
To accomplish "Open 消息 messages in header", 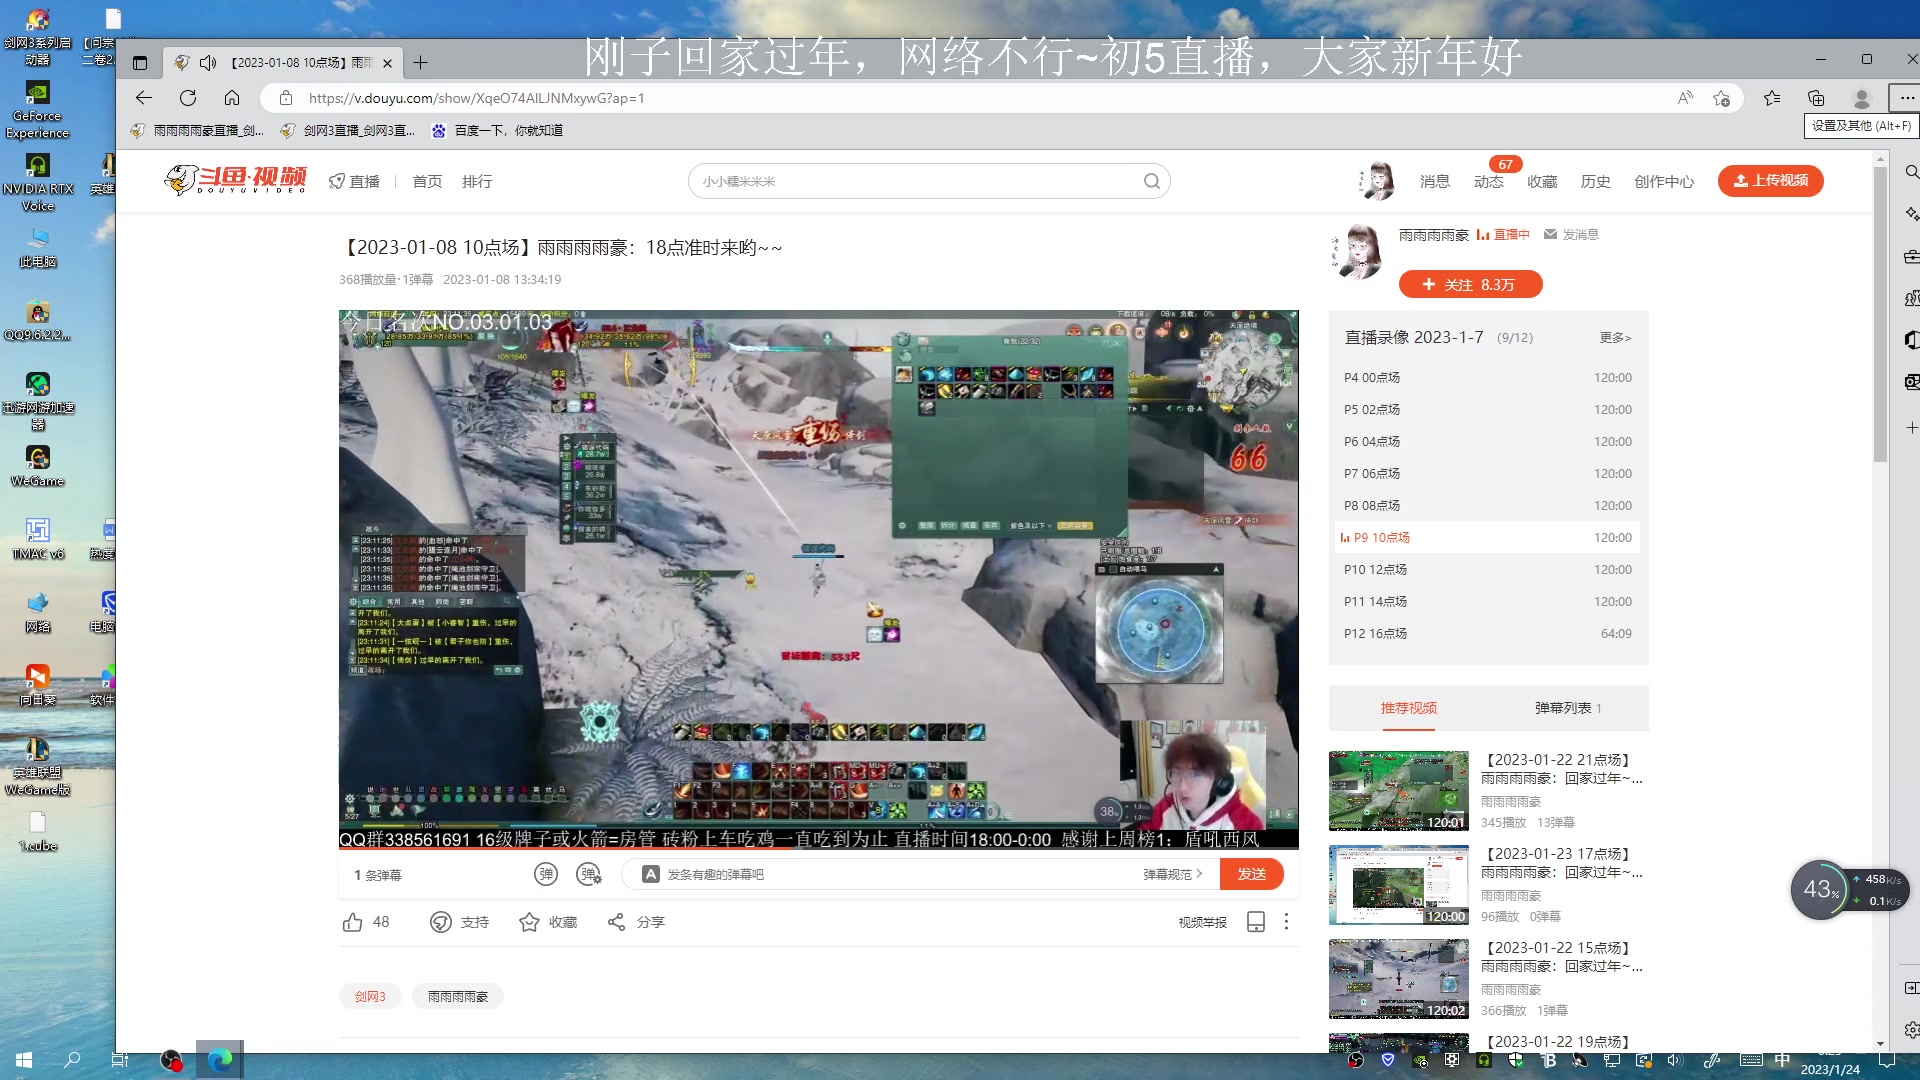I will coord(1435,181).
